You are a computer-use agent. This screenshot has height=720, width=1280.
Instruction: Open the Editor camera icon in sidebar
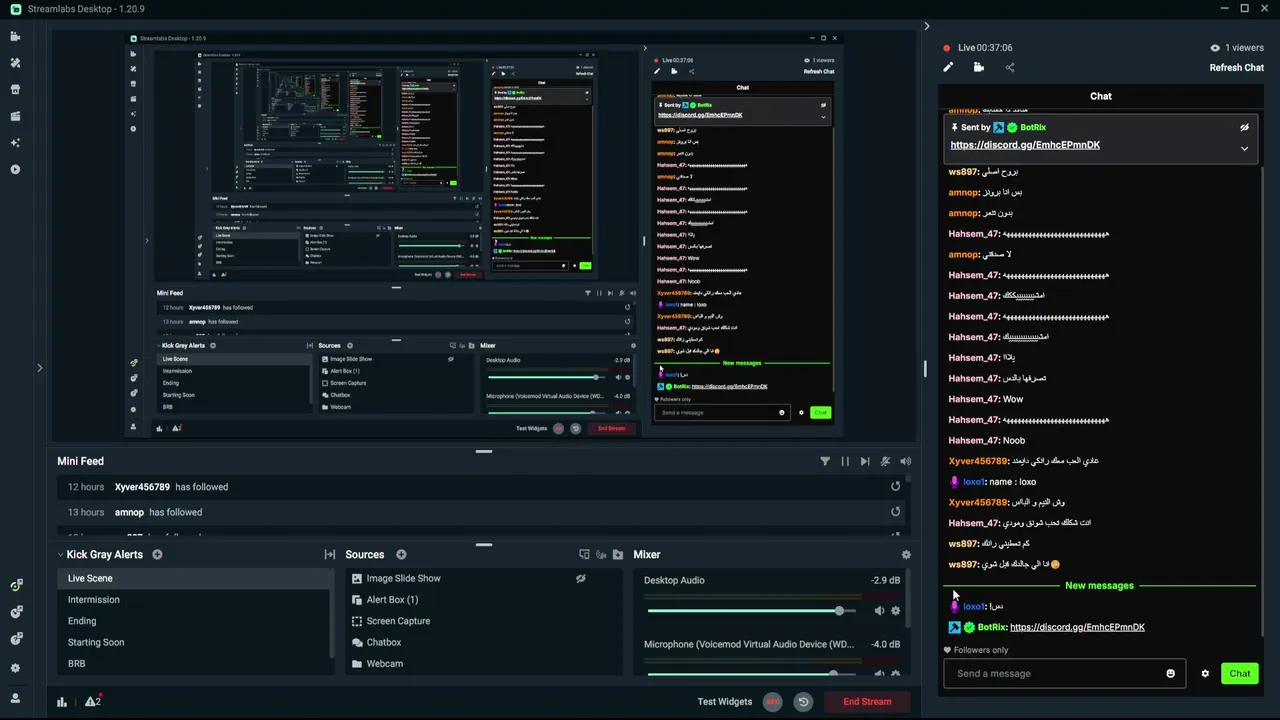pyautogui.click(x=15, y=36)
